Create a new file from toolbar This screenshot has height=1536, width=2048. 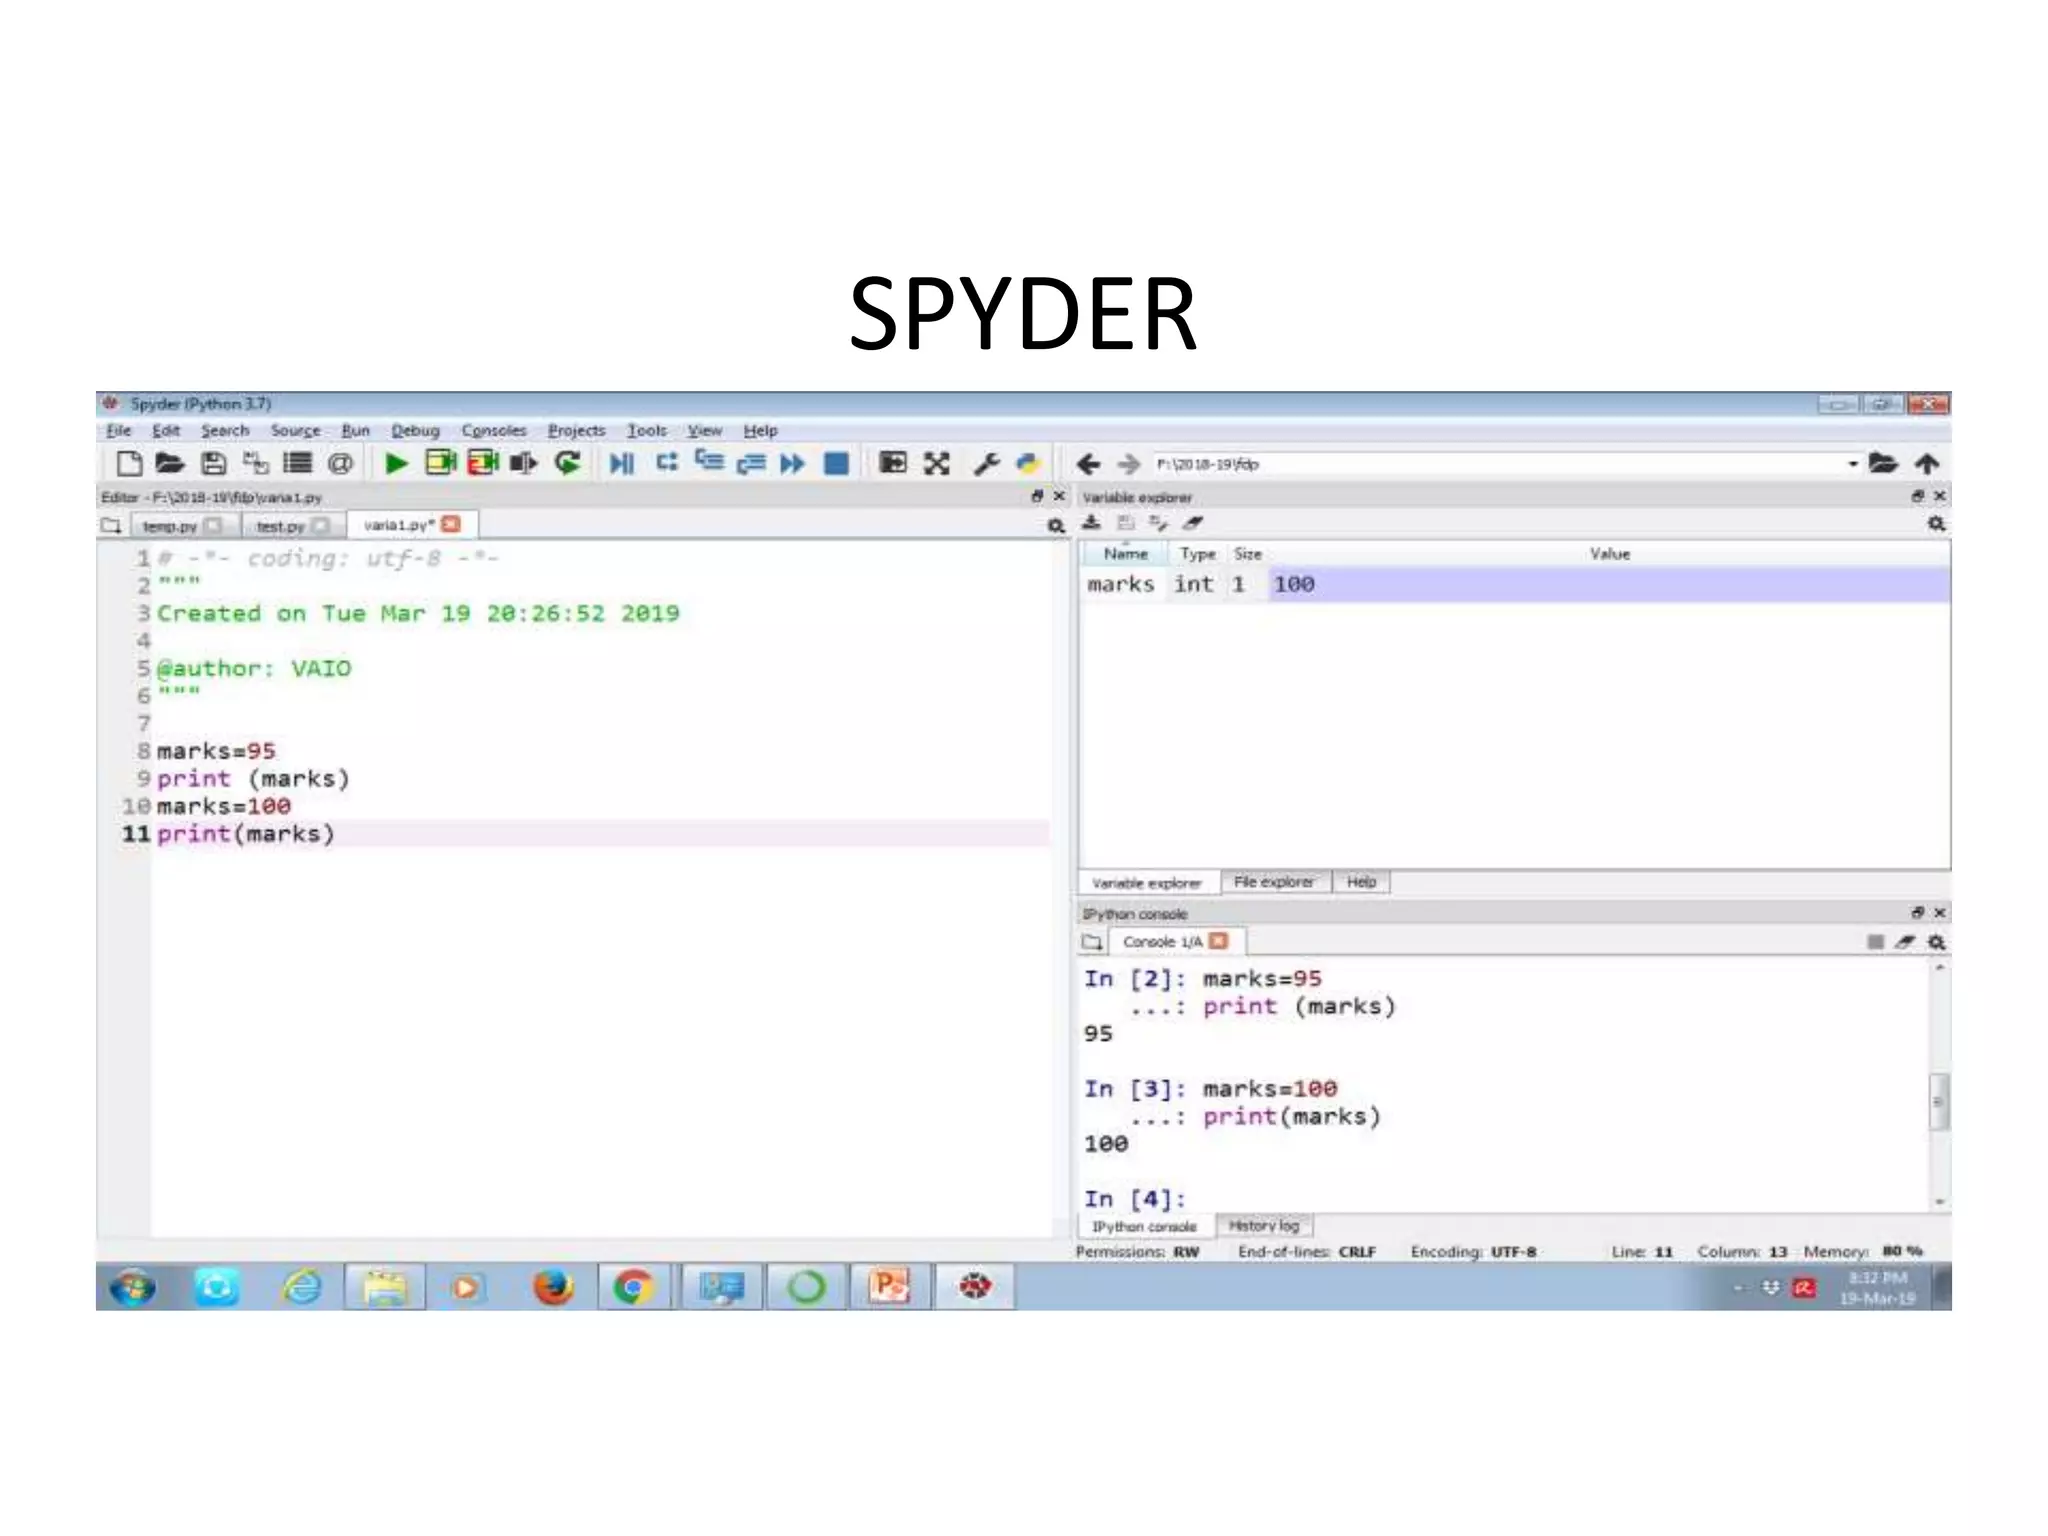pyautogui.click(x=129, y=463)
